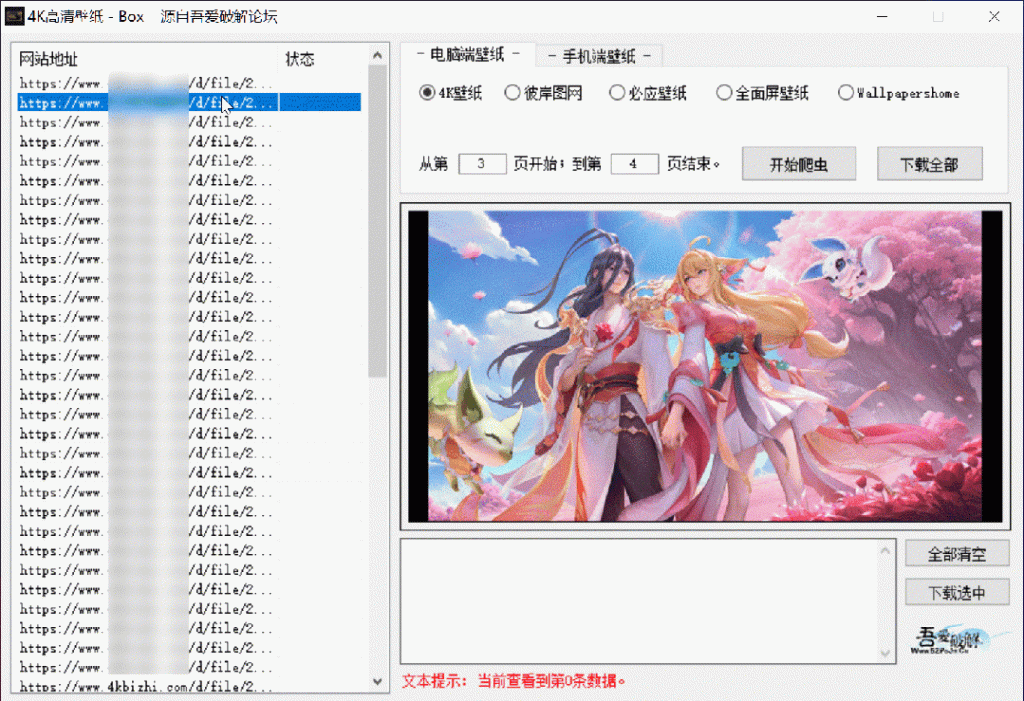Image resolution: width=1024 pixels, height=701 pixels.
Task: Hit the 下载全部 button
Action: click(929, 163)
